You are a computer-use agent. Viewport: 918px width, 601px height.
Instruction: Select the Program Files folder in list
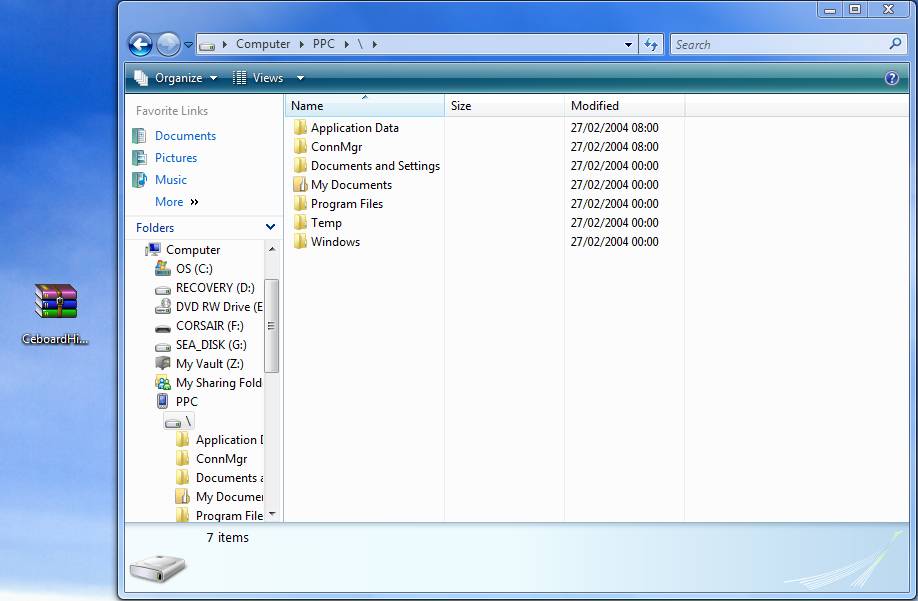346,204
